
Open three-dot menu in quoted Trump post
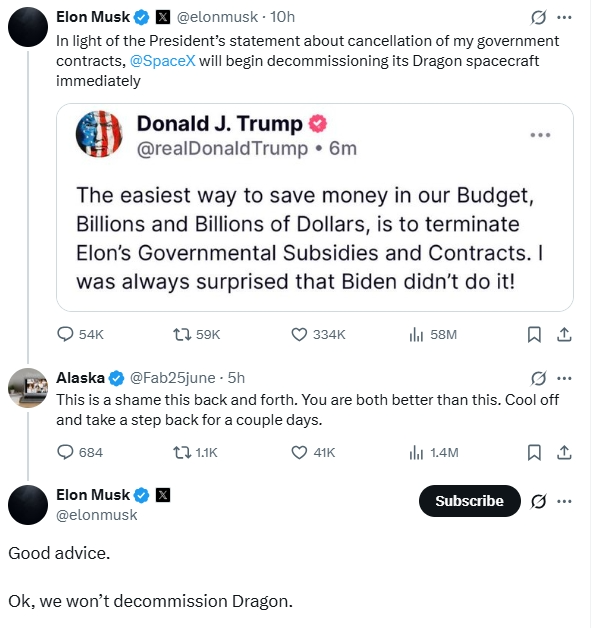[x=540, y=135]
